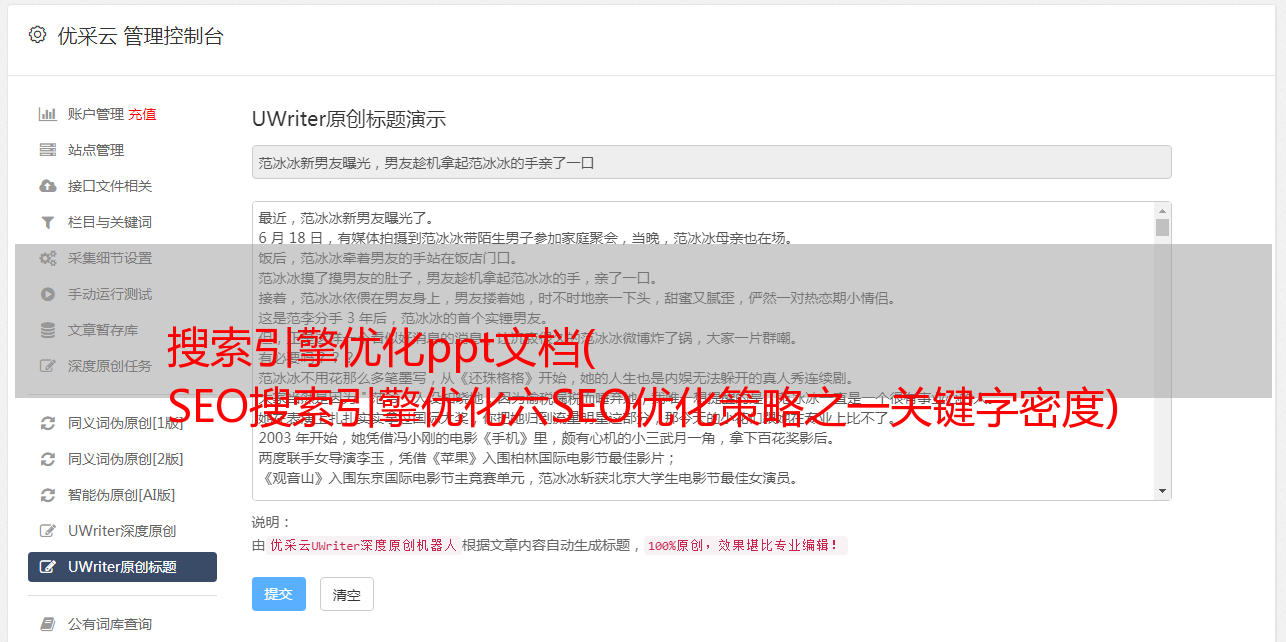Click the 说明： label
Image resolution: width=1286 pixels, height=642 pixels.
point(271,522)
